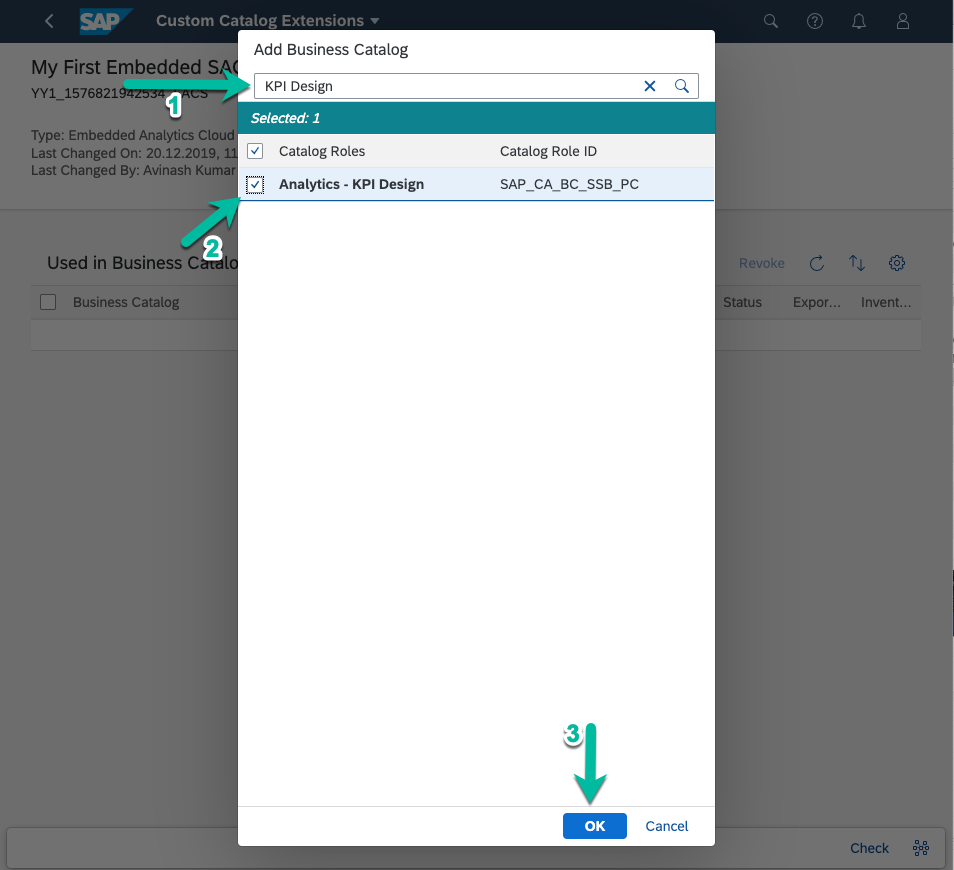Toggle the select-all Catalog Roles checkbox
The image size is (954, 870).
pos(255,151)
